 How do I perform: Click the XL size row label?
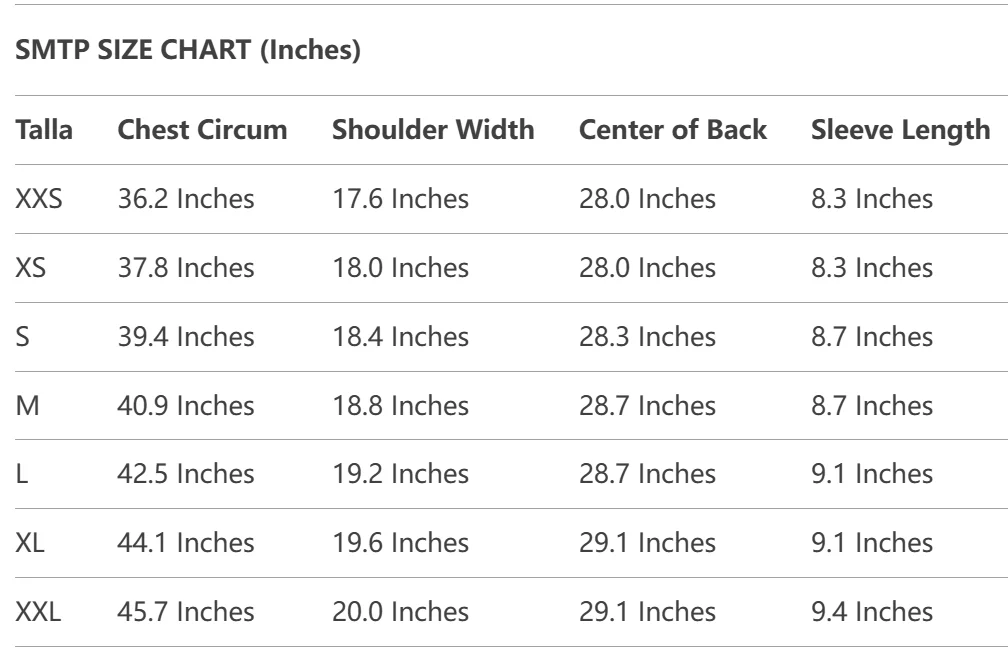(30, 543)
